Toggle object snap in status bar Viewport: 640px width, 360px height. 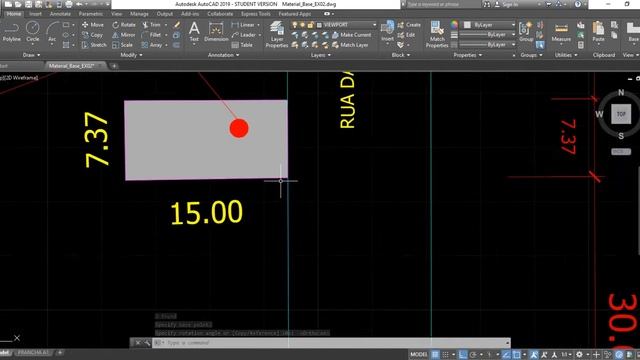coord(517,355)
